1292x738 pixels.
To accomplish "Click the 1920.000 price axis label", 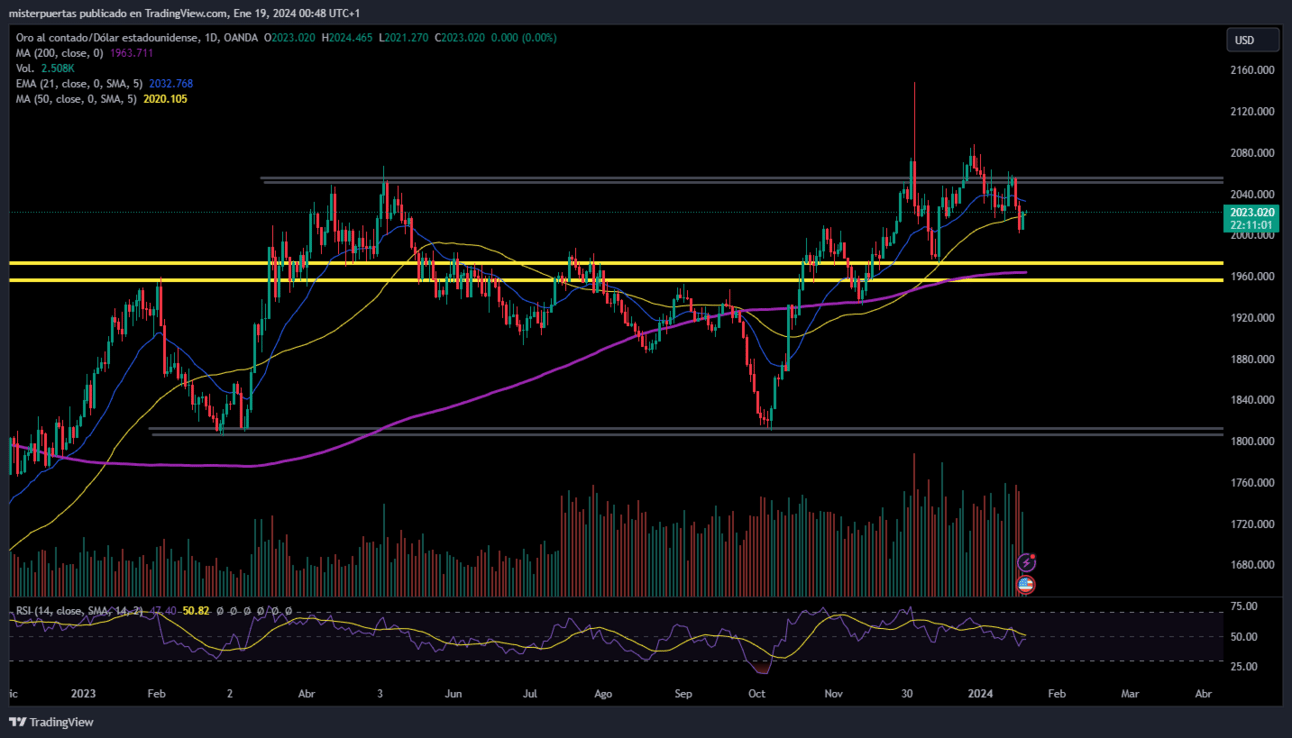I will pyautogui.click(x=1252, y=317).
